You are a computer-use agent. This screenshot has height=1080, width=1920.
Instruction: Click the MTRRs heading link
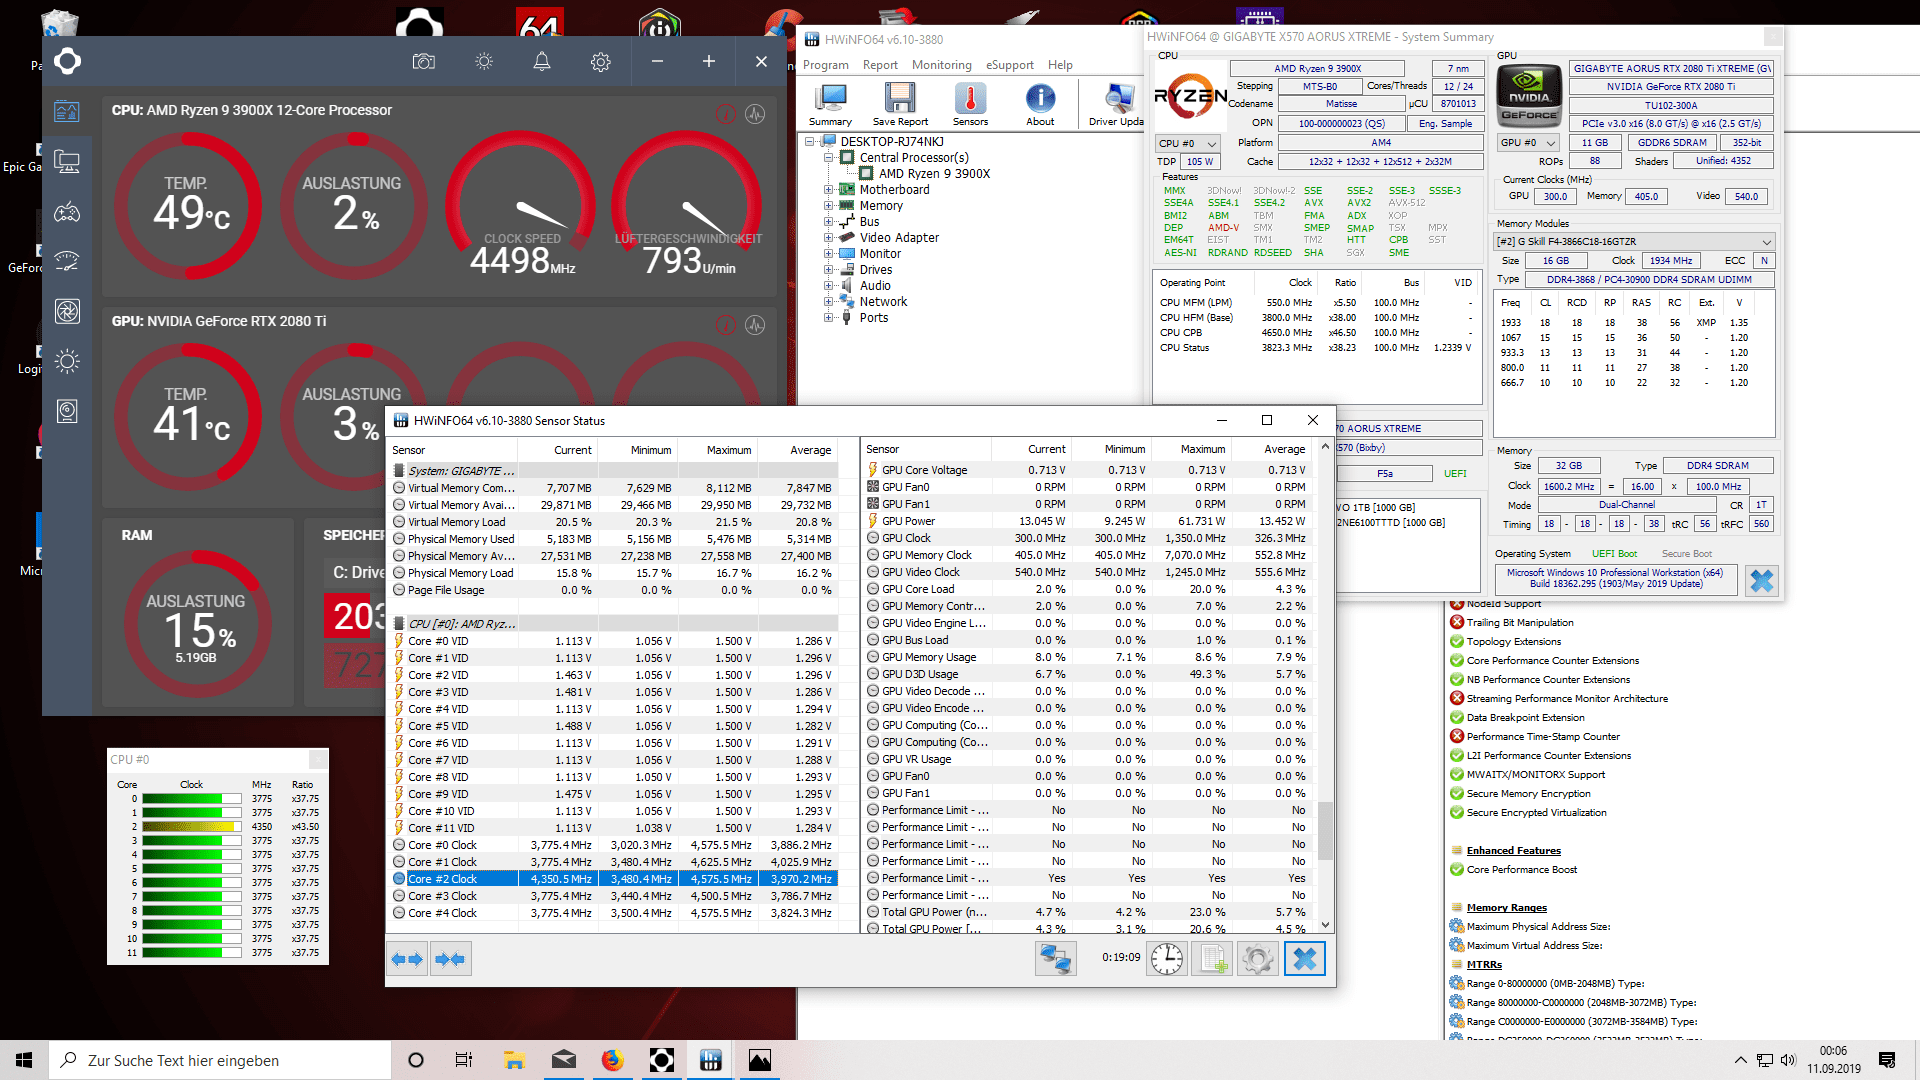coord(1484,965)
